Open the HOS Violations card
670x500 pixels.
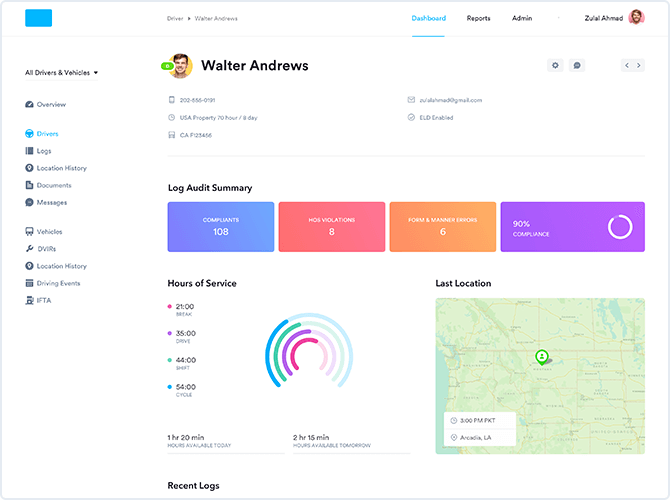point(331,227)
